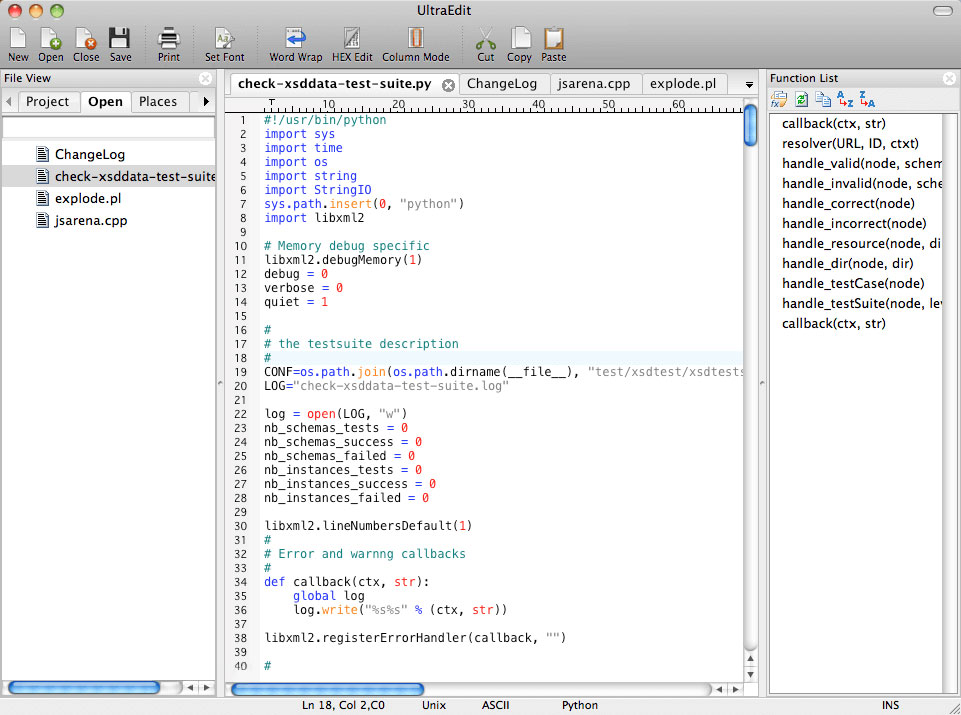
Task: Refresh the Function List
Action: pos(802,99)
